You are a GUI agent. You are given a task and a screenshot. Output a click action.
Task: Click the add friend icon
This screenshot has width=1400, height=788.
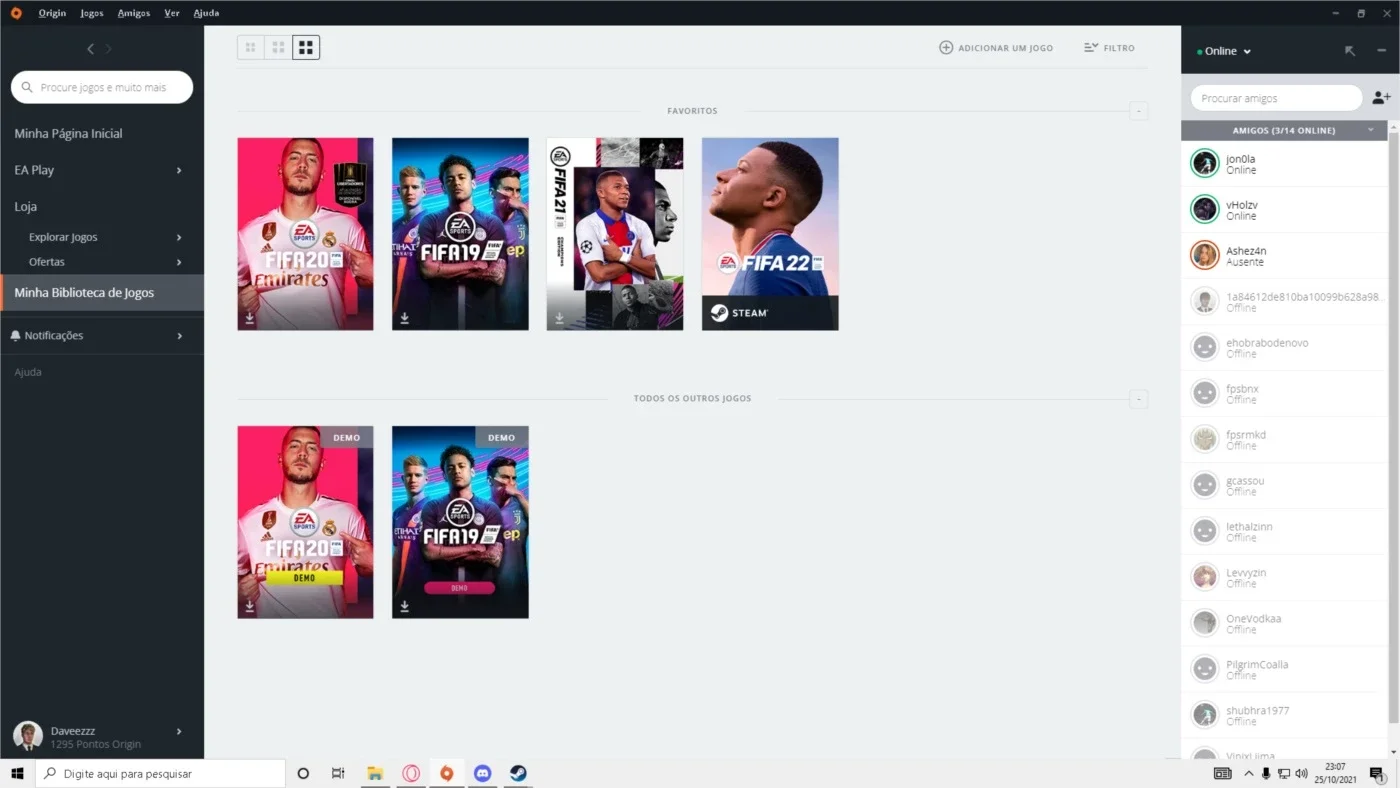(x=1381, y=98)
